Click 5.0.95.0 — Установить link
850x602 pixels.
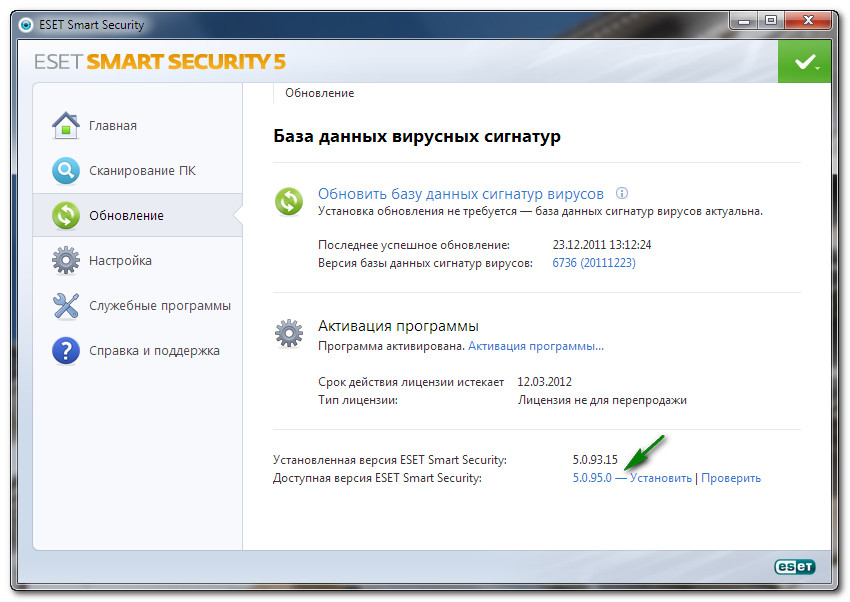632,478
